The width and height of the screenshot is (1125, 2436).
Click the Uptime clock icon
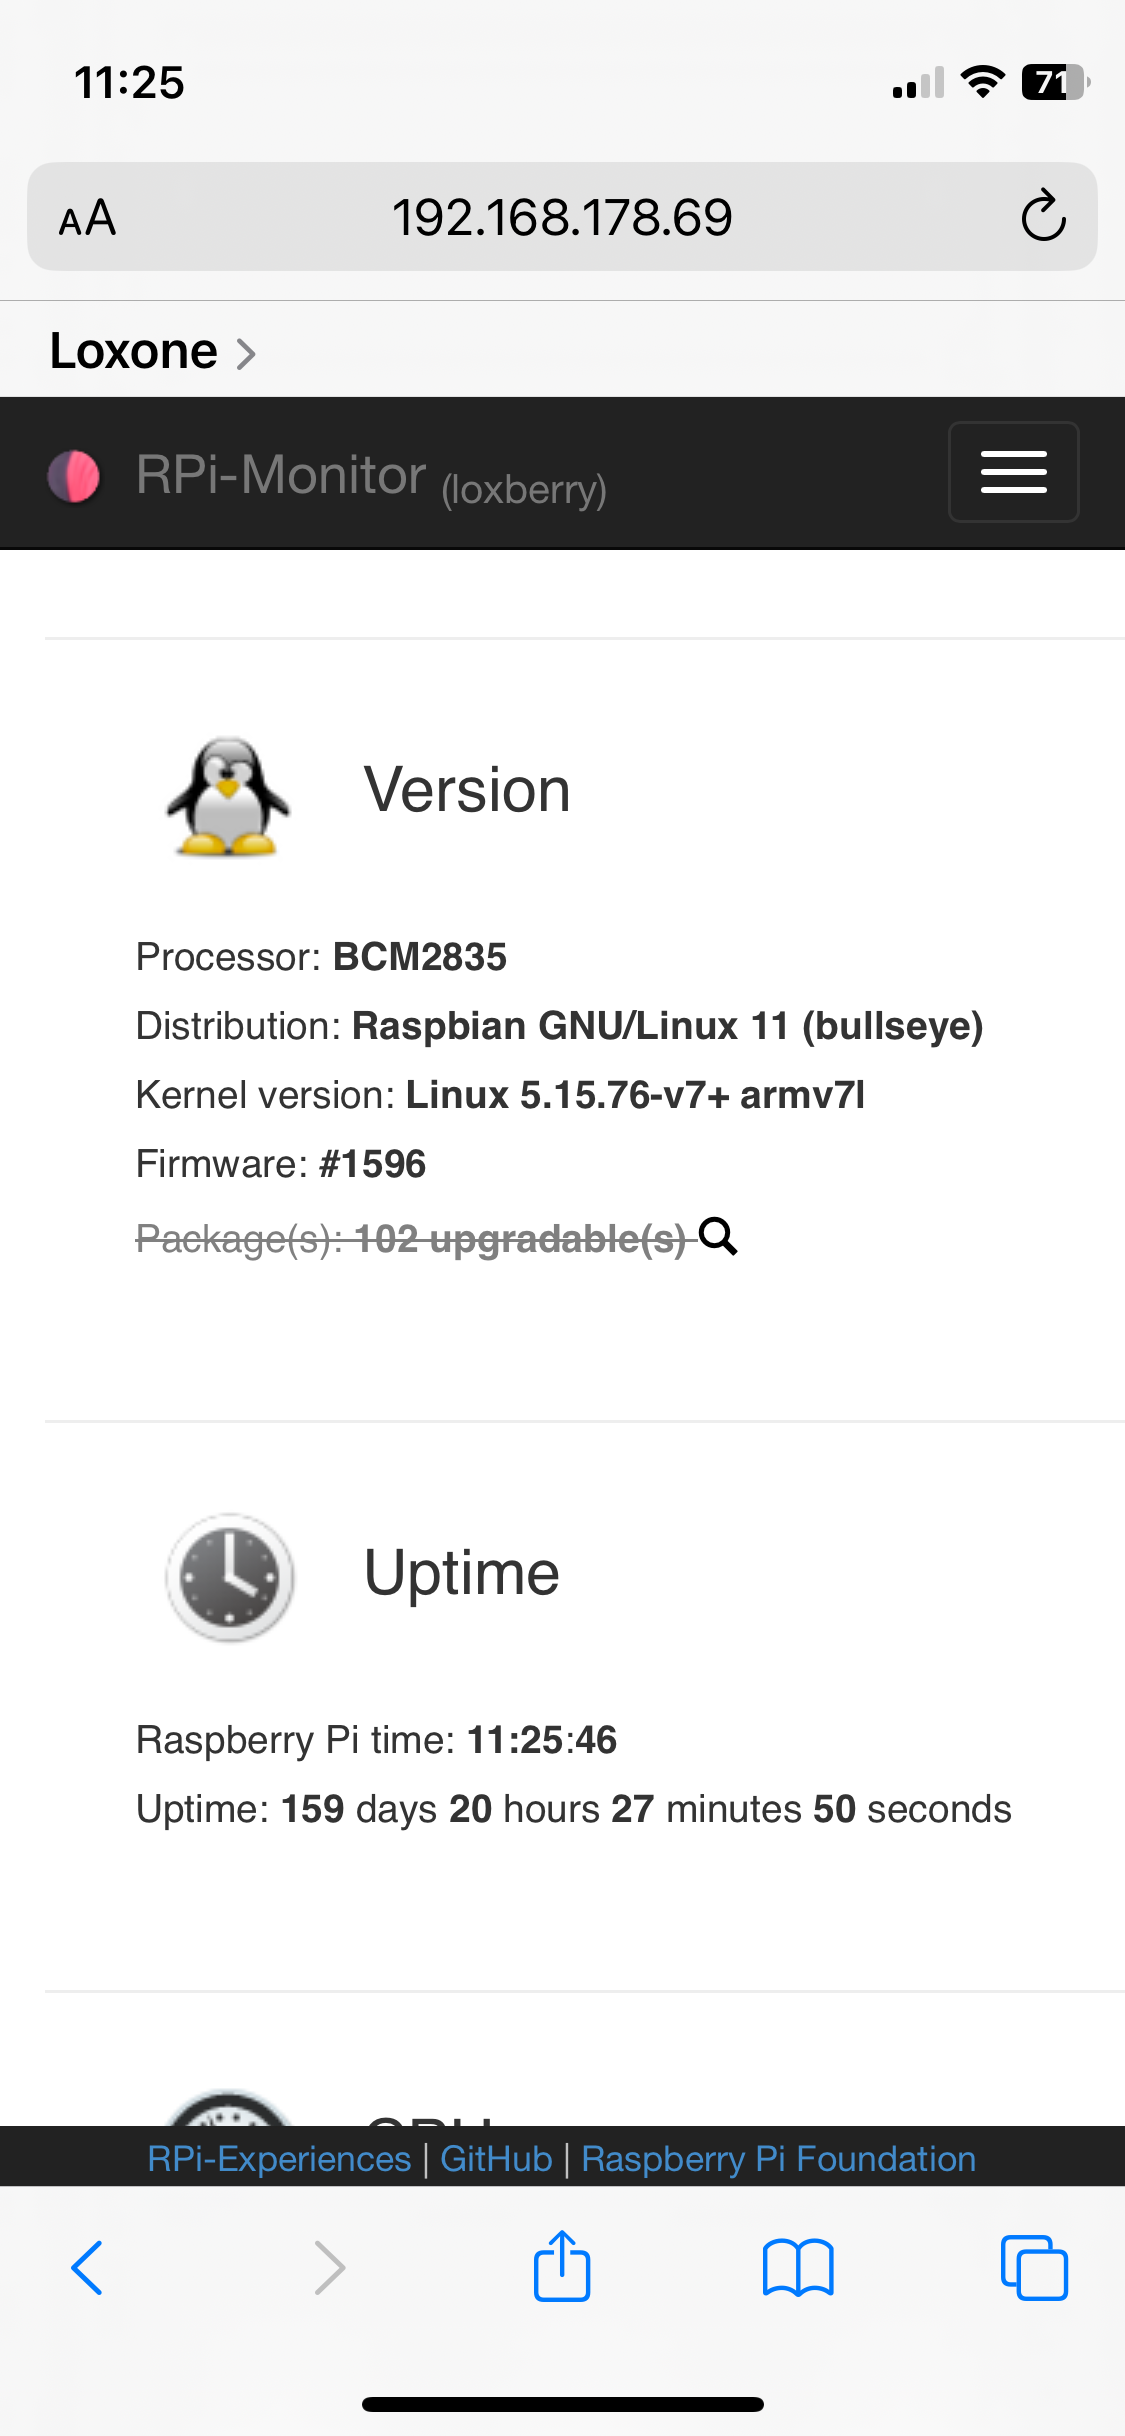pos(229,1577)
